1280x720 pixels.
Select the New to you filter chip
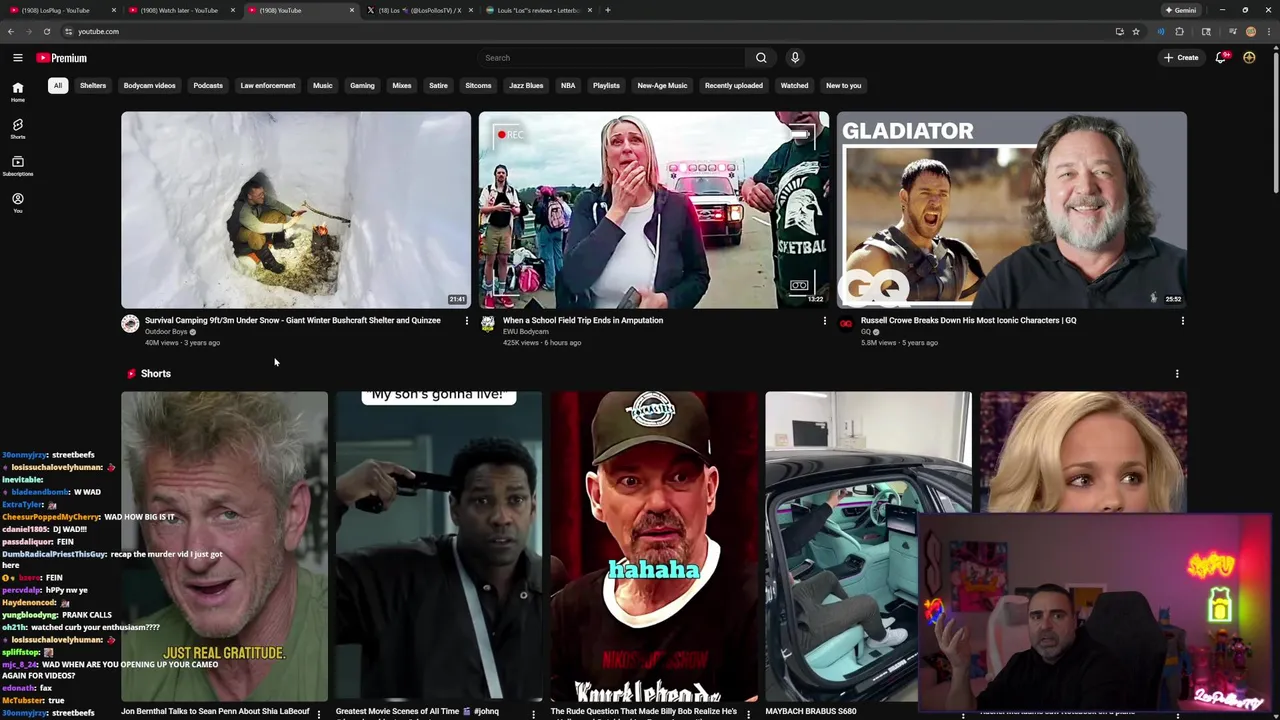pyautogui.click(x=843, y=86)
